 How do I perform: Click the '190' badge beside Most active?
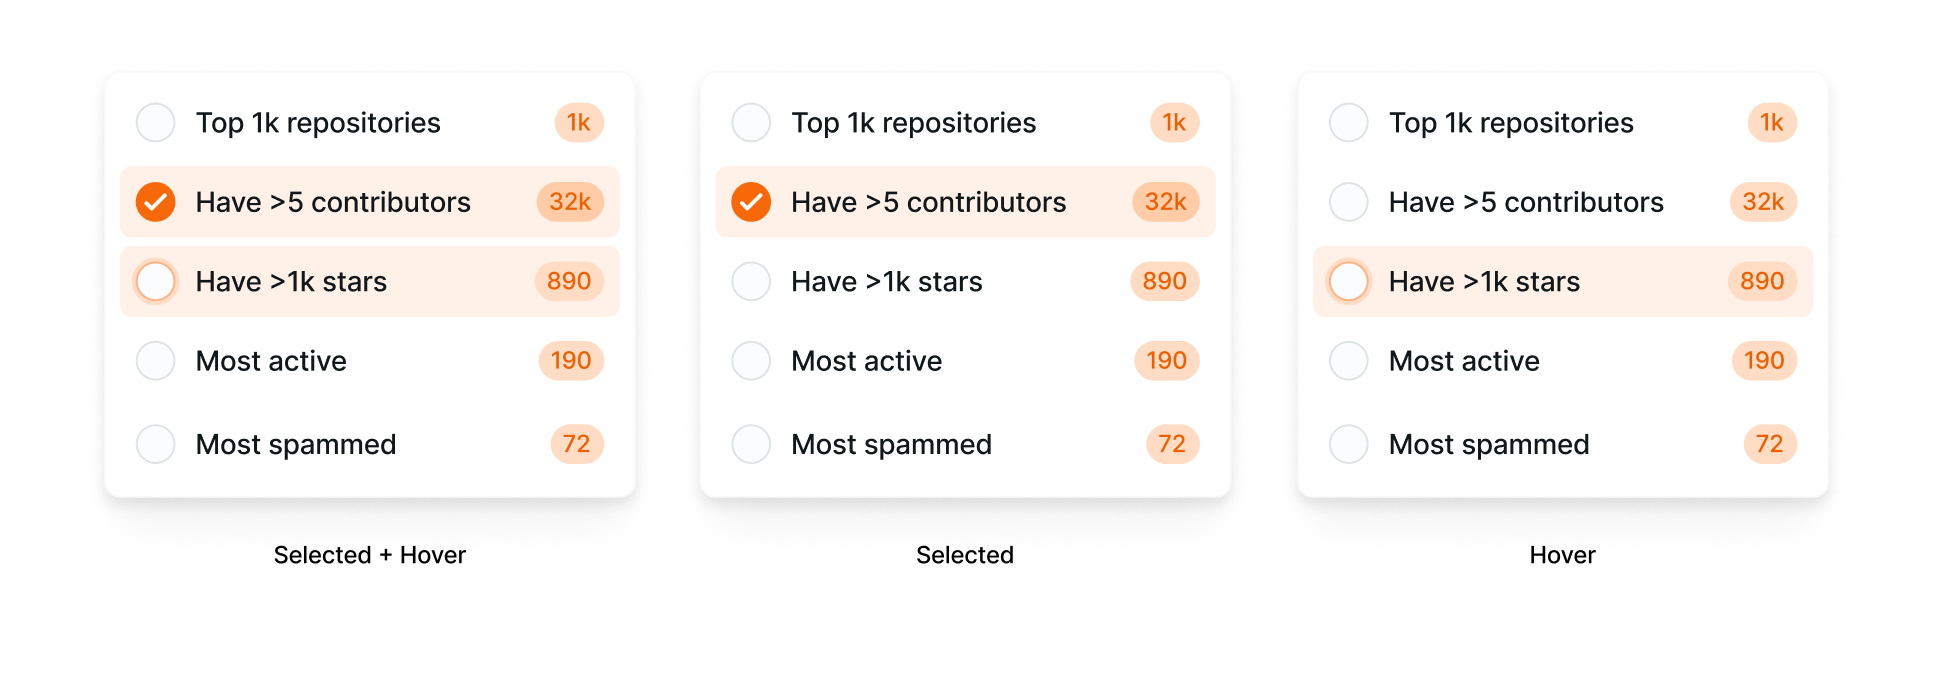point(570,361)
